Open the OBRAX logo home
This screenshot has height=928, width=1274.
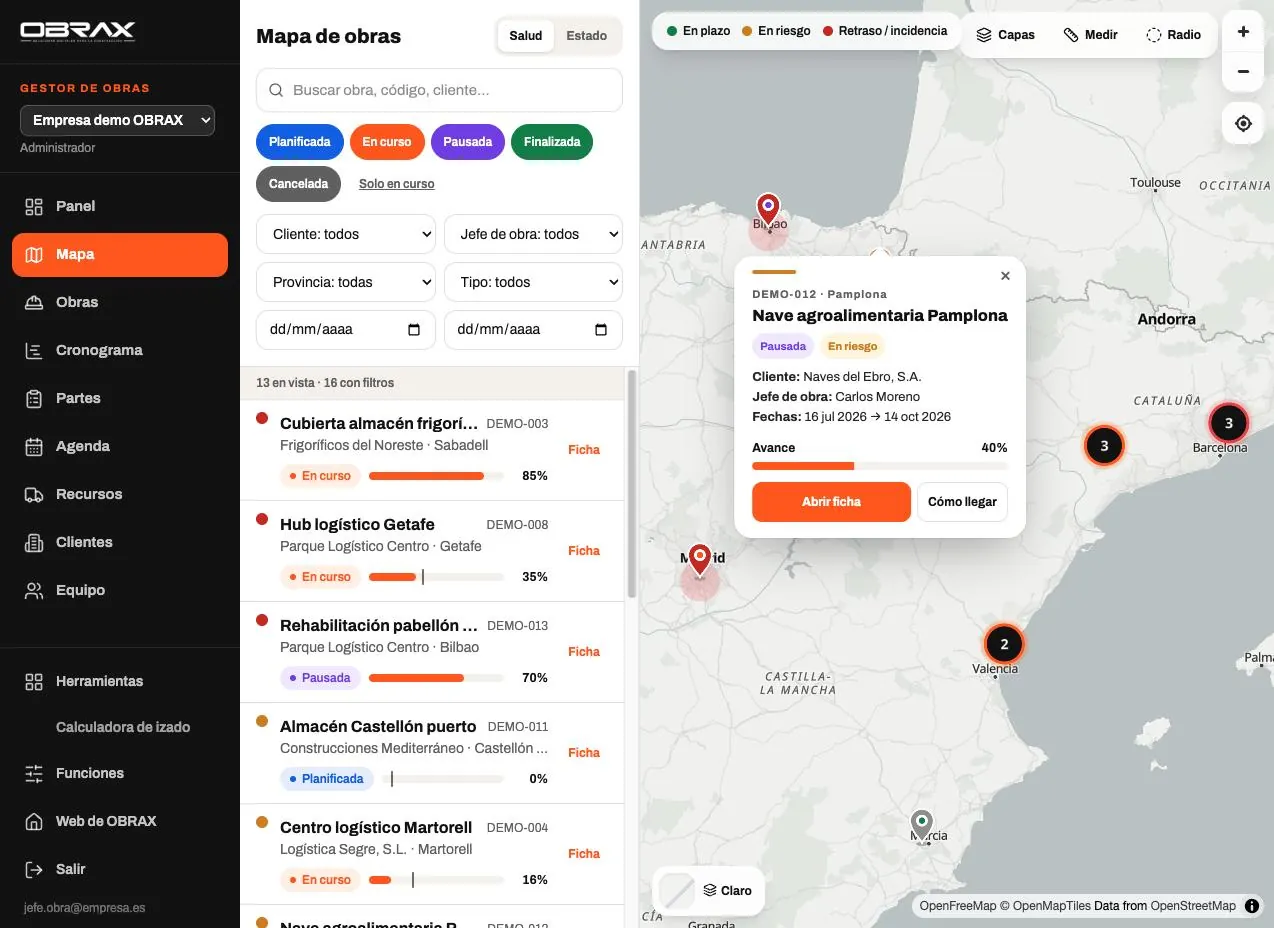77,31
